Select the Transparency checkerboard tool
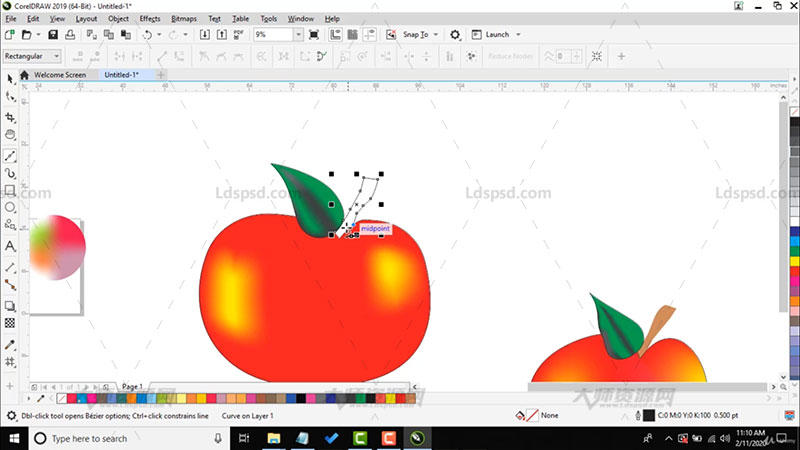The height and width of the screenshot is (450, 800). pyautogui.click(x=10, y=323)
